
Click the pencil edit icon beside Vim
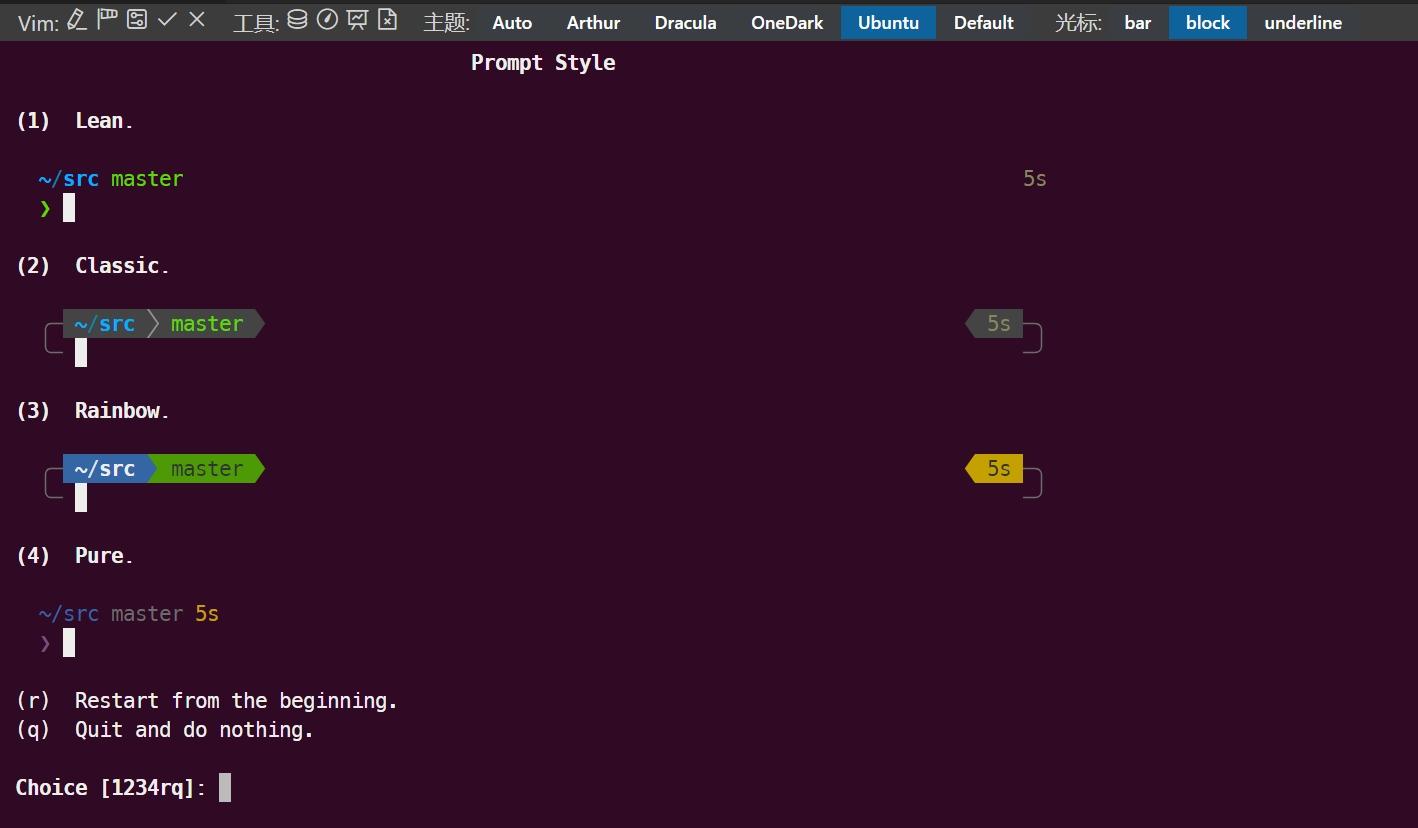pyautogui.click(x=76, y=20)
